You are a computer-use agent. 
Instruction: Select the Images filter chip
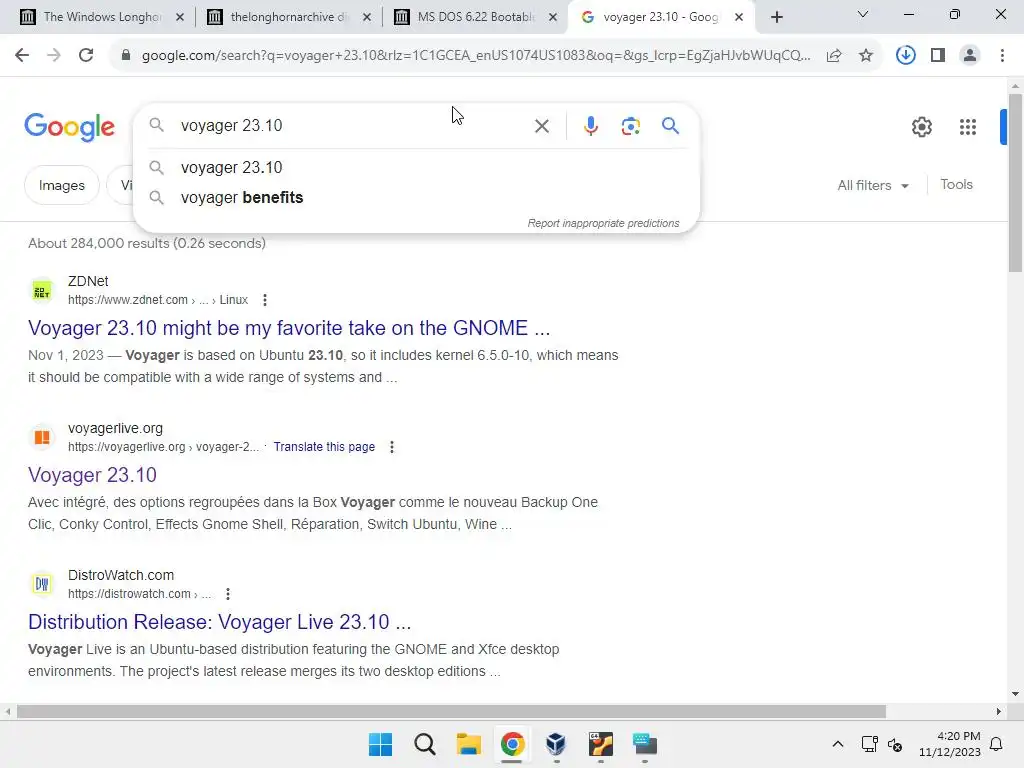pyautogui.click(x=61, y=185)
